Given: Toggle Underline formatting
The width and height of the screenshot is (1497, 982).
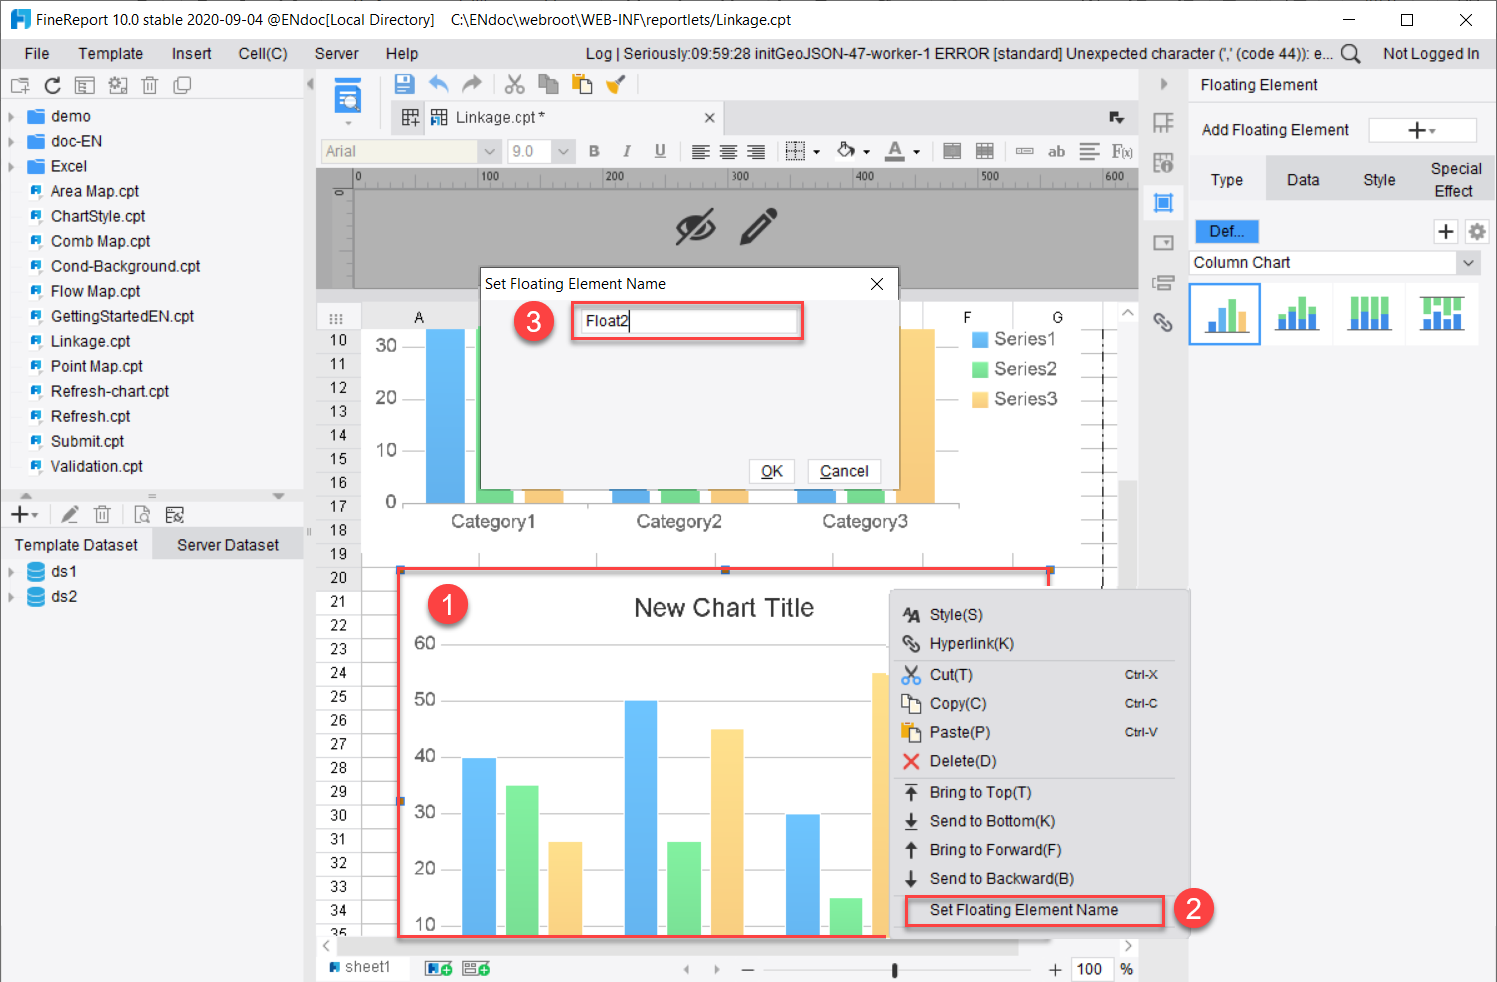Looking at the screenshot, I should pyautogui.click(x=660, y=151).
